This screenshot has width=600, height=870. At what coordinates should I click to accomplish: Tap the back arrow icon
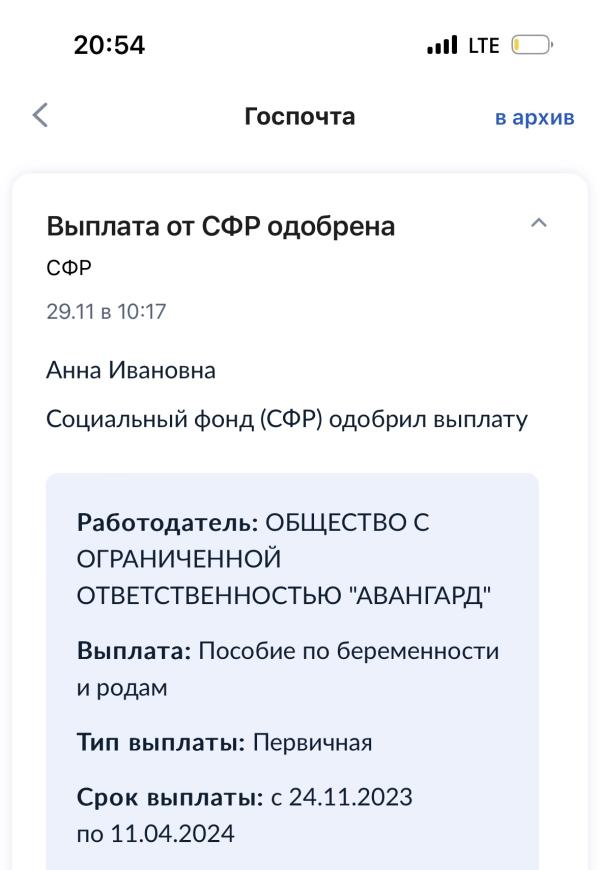click(41, 115)
